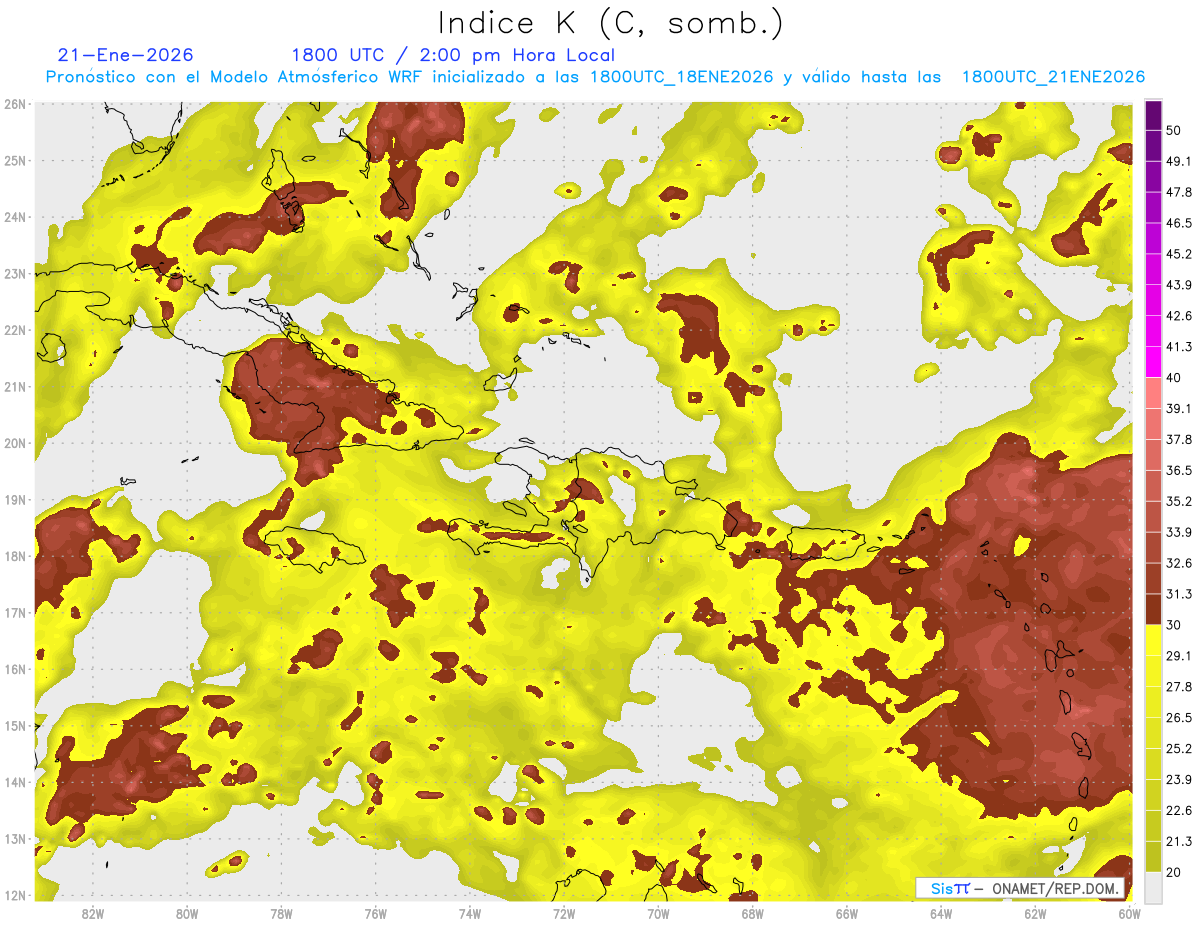The height and width of the screenshot is (927, 1200).
Task: Select the '68W' longitude label
Action: tap(753, 913)
